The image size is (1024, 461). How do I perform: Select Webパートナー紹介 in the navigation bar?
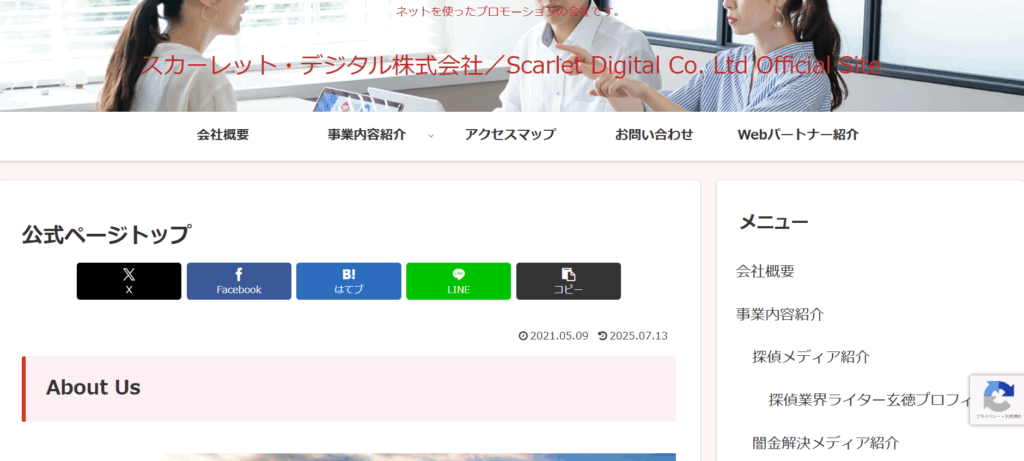[x=798, y=135]
